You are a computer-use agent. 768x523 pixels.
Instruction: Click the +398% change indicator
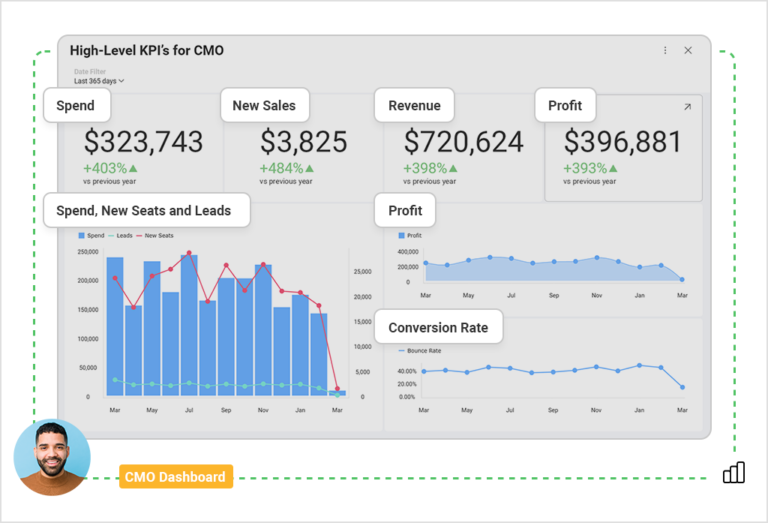pyautogui.click(x=430, y=168)
